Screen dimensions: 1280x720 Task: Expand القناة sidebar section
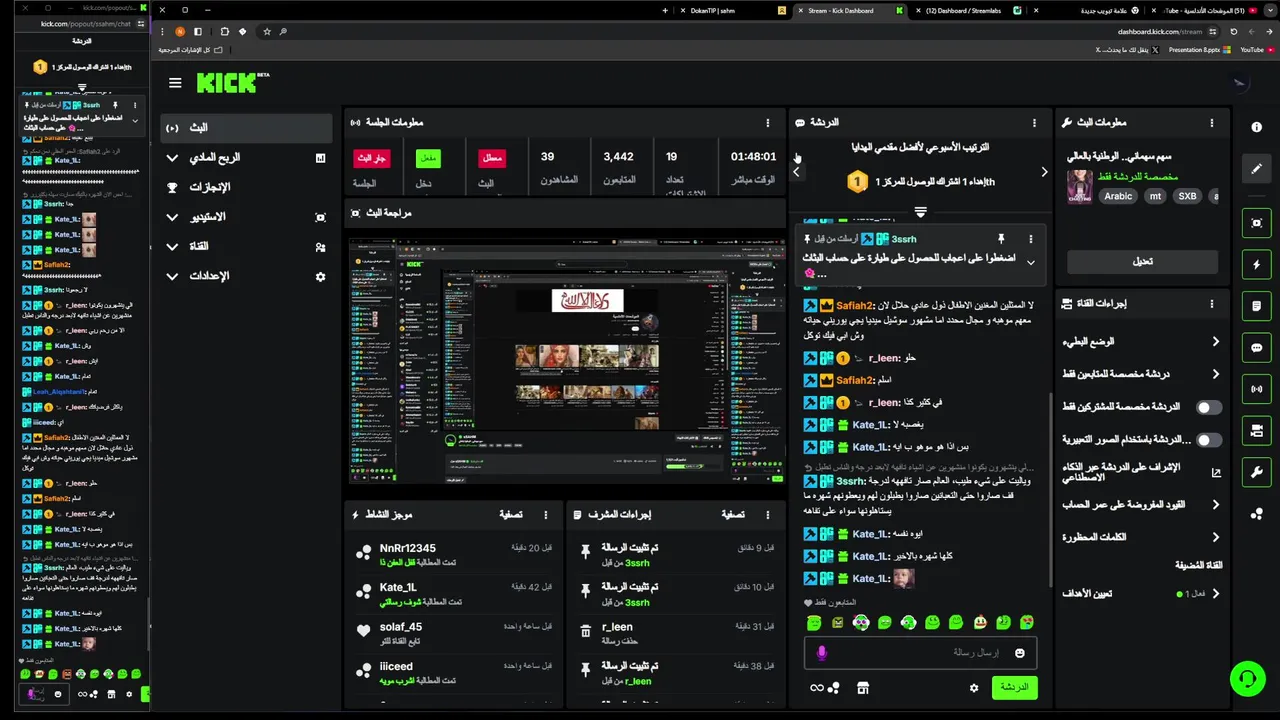pyautogui.click(x=245, y=246)
